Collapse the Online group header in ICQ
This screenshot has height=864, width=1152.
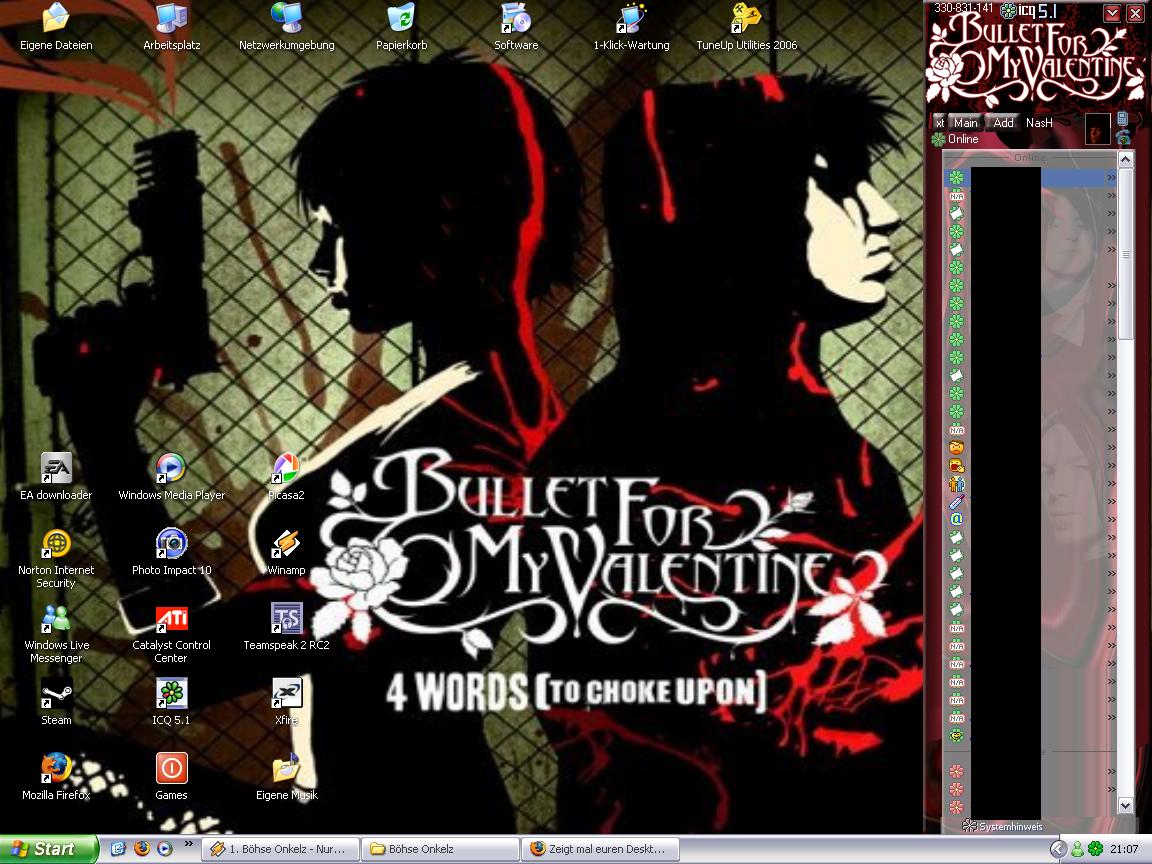[x=1029, y=158]
